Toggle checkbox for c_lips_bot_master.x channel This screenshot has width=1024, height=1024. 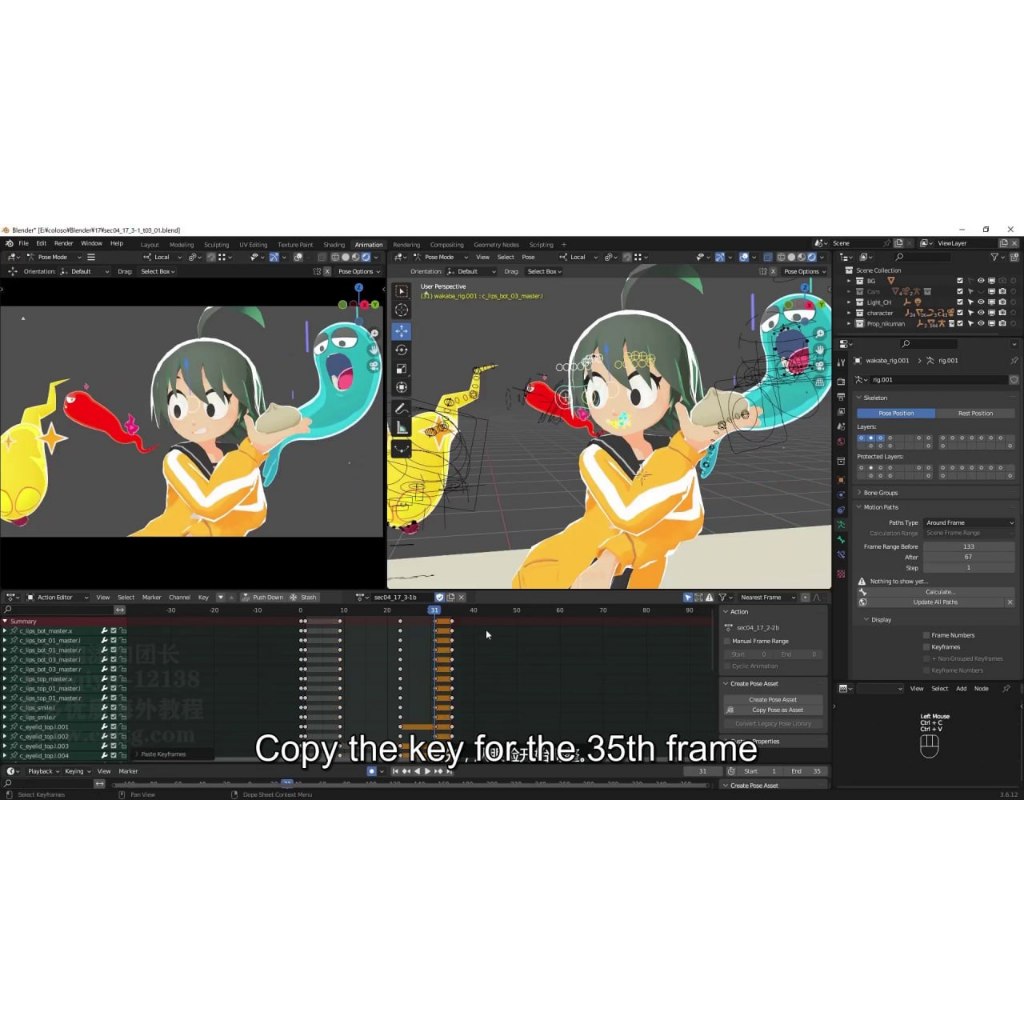(x=114, y=631)
